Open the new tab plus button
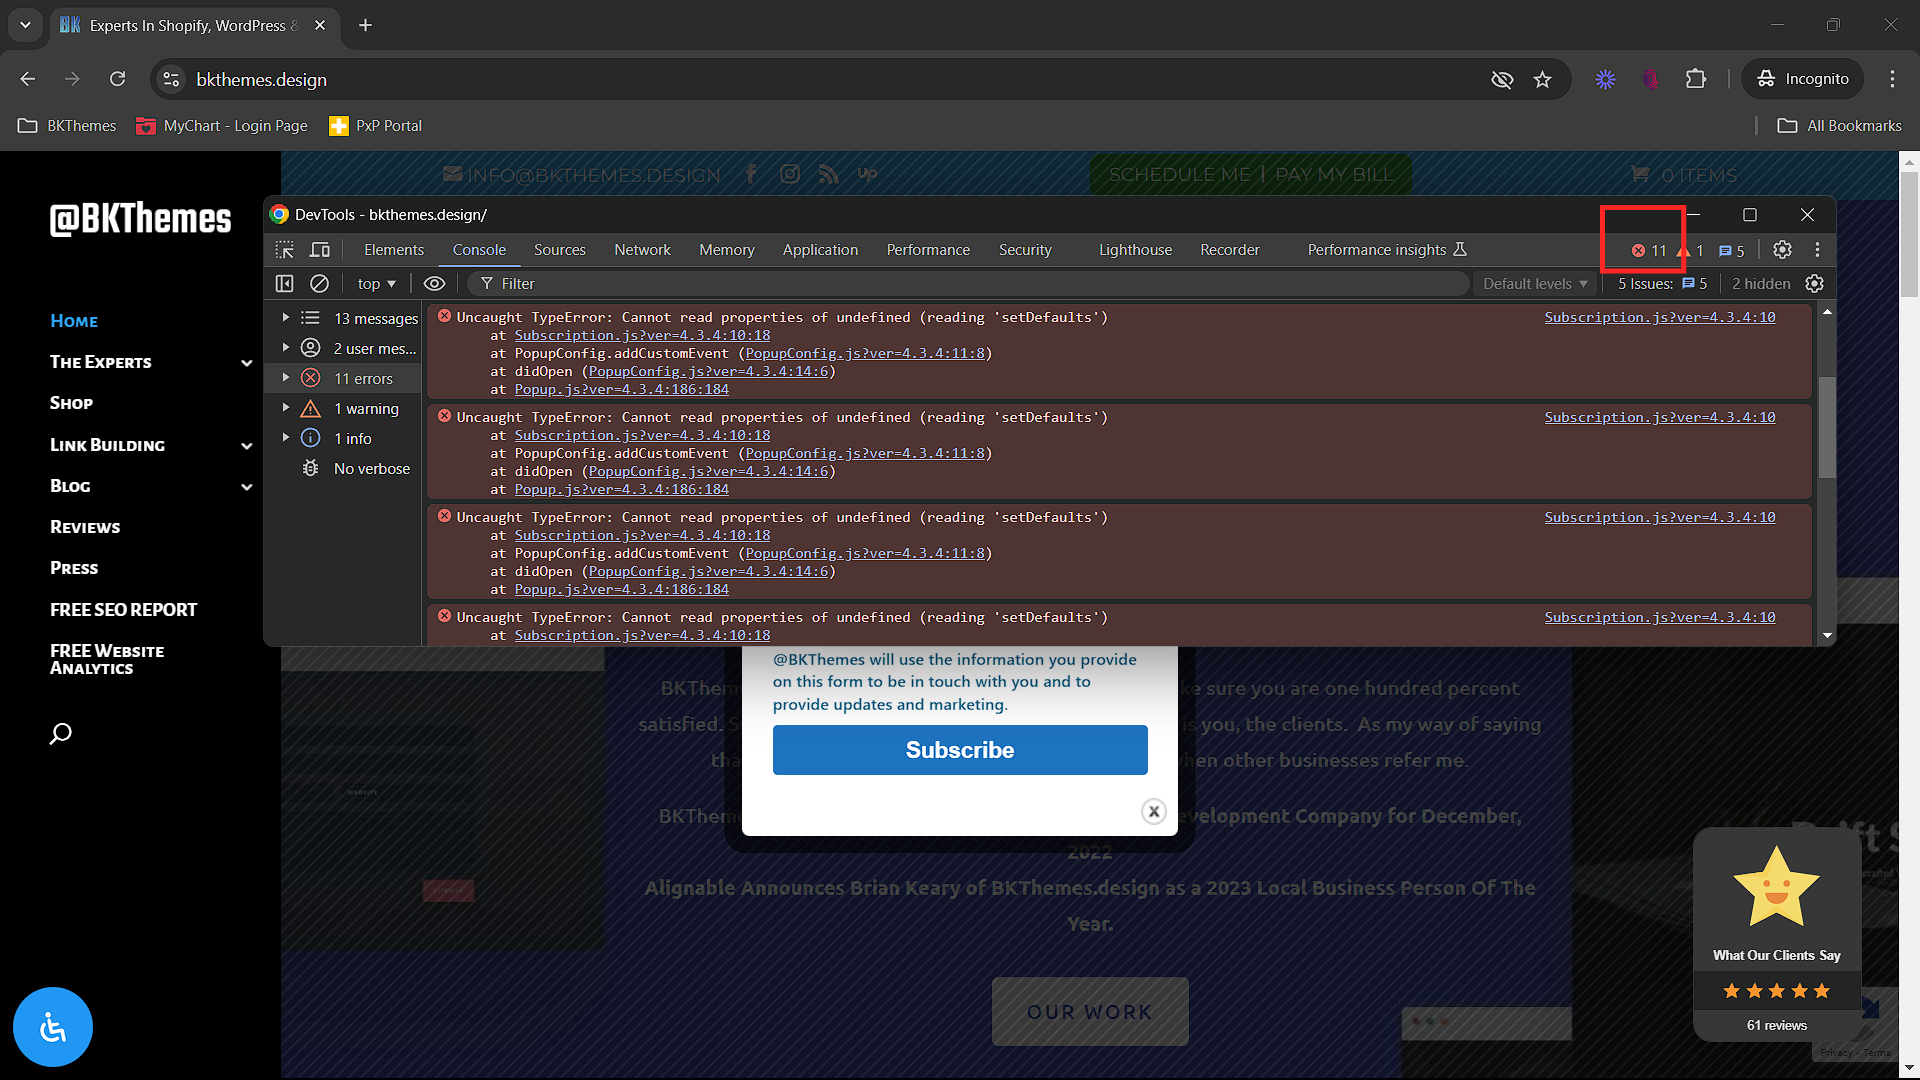This screenshot has height=1080, width=1920. tap(366, 25)
